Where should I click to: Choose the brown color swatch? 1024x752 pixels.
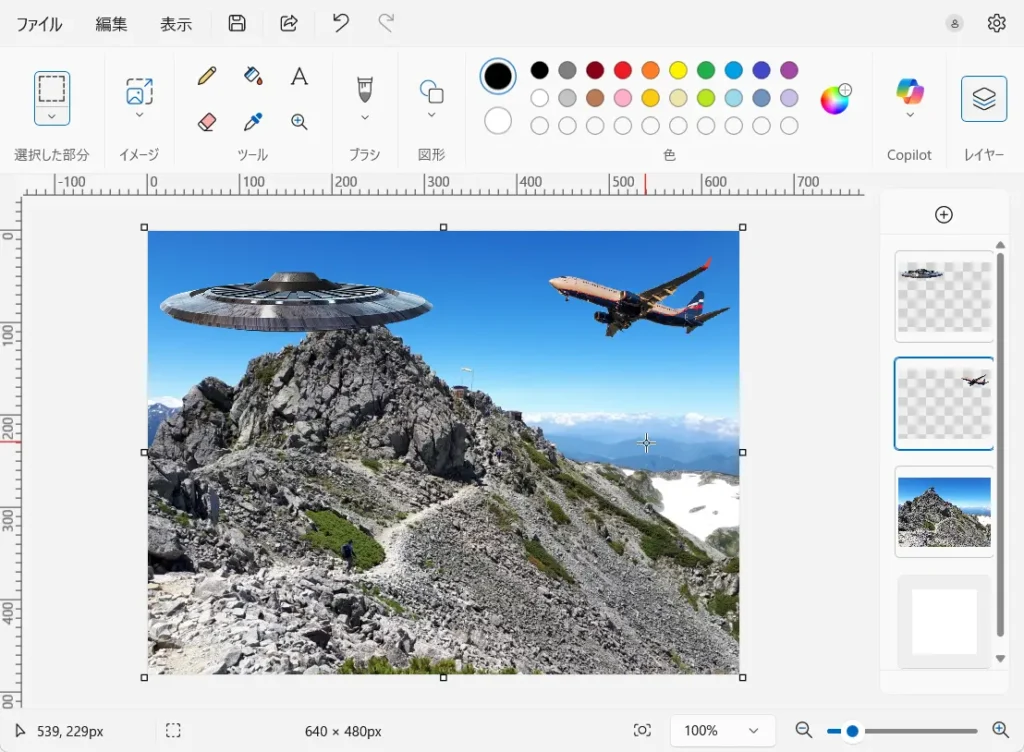click(x=595, y=98)
